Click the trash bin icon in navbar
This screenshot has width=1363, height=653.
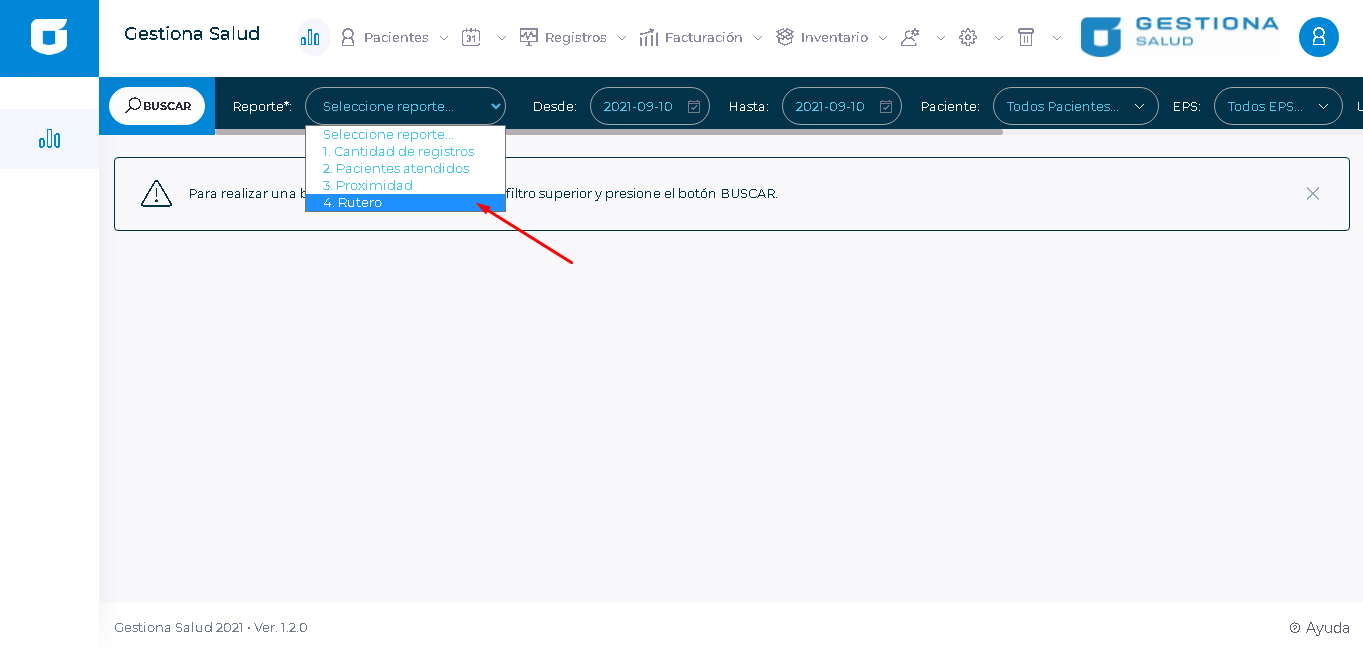(x=1025, y=37)
